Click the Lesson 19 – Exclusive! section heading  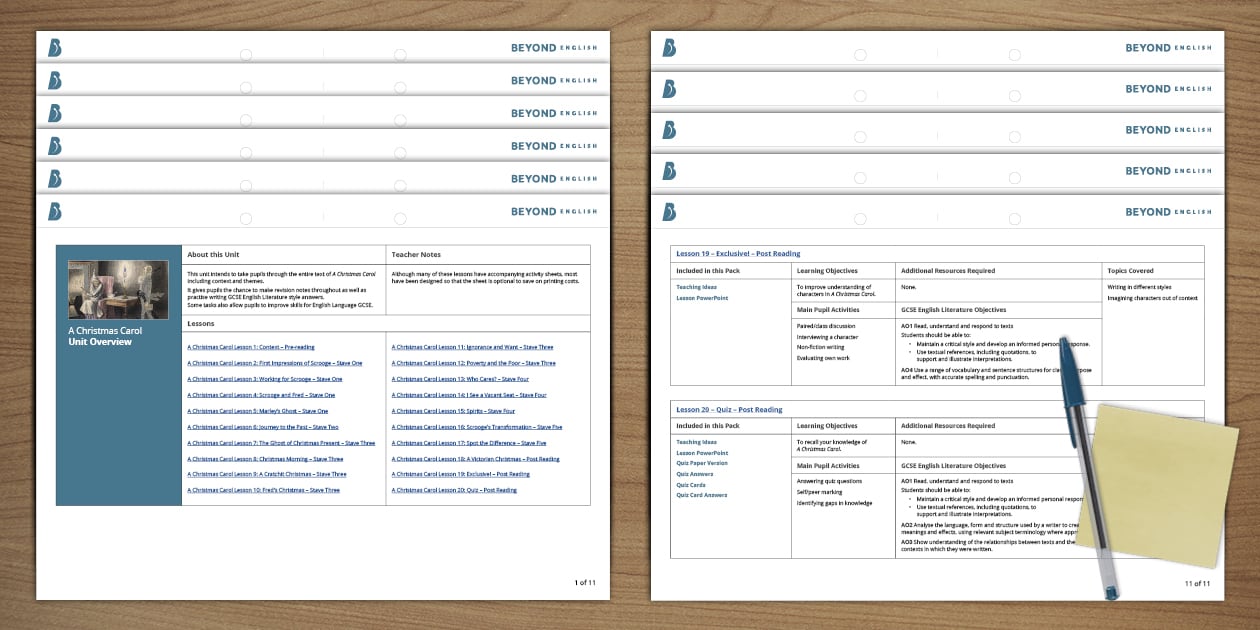click(x=738, y=254)
